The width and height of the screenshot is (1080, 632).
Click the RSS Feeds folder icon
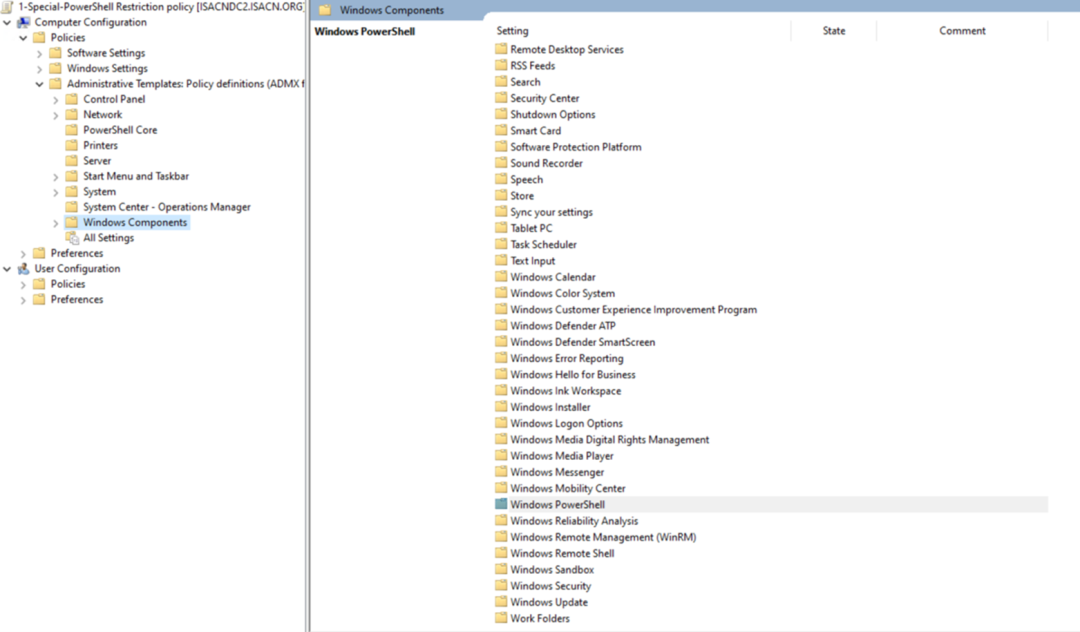pos(501,65)
